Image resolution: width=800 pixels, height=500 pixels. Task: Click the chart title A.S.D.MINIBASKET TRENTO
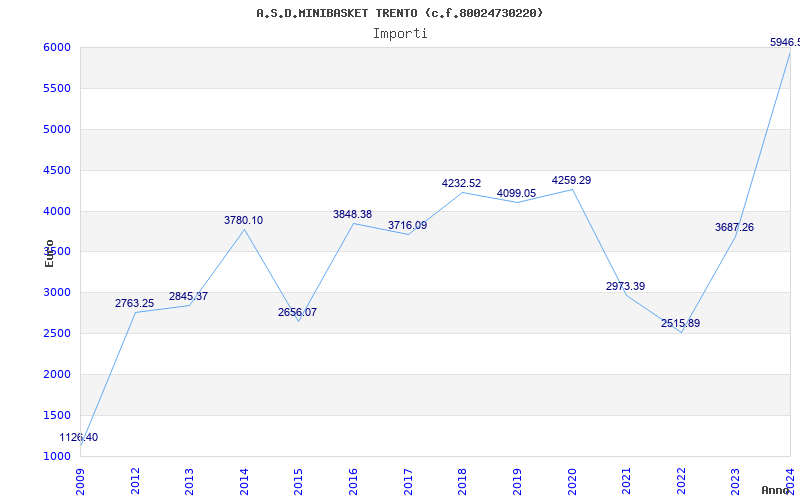click(400, 13)
